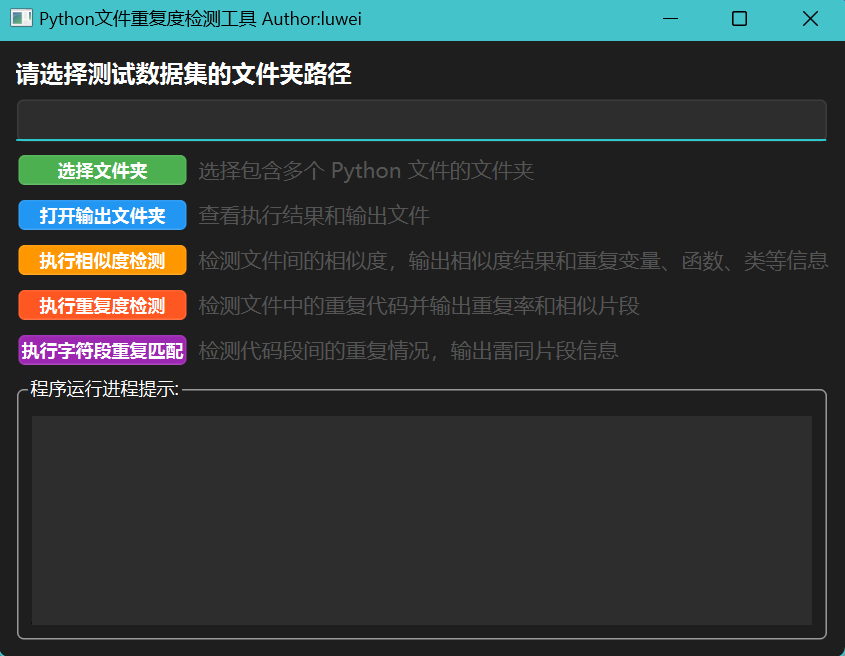845x656 pixels.
Task: Click inside the program progress log area
Action: point(421,520)
